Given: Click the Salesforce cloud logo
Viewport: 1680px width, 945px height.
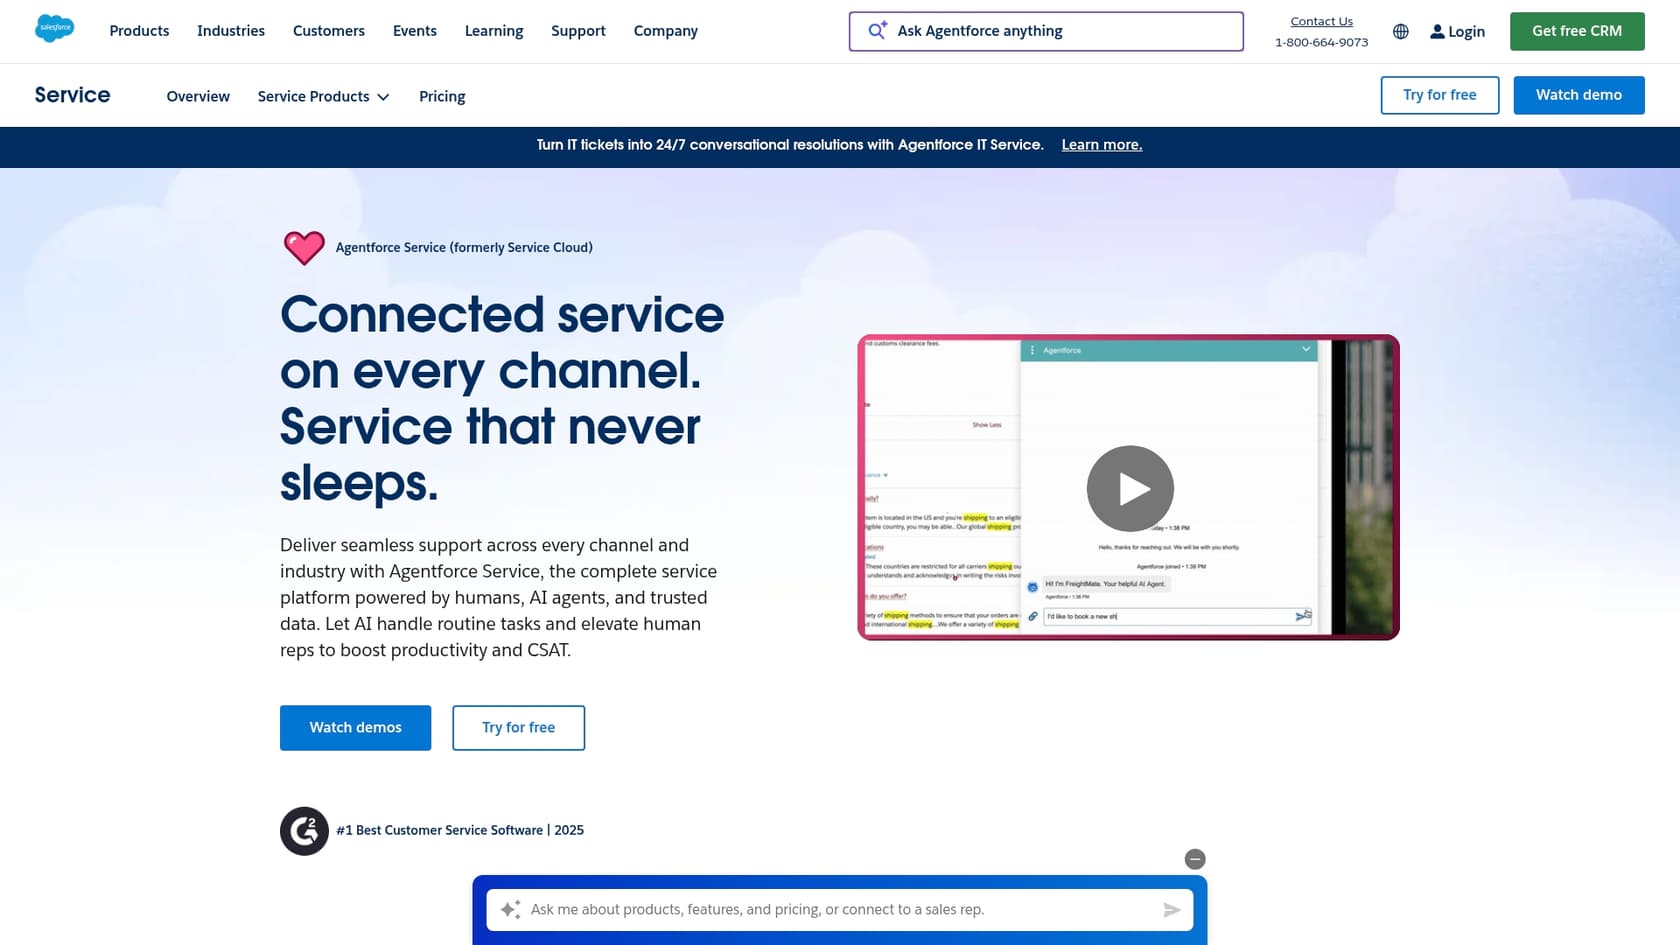Looking at the screenshot, I should coord(55,28).
